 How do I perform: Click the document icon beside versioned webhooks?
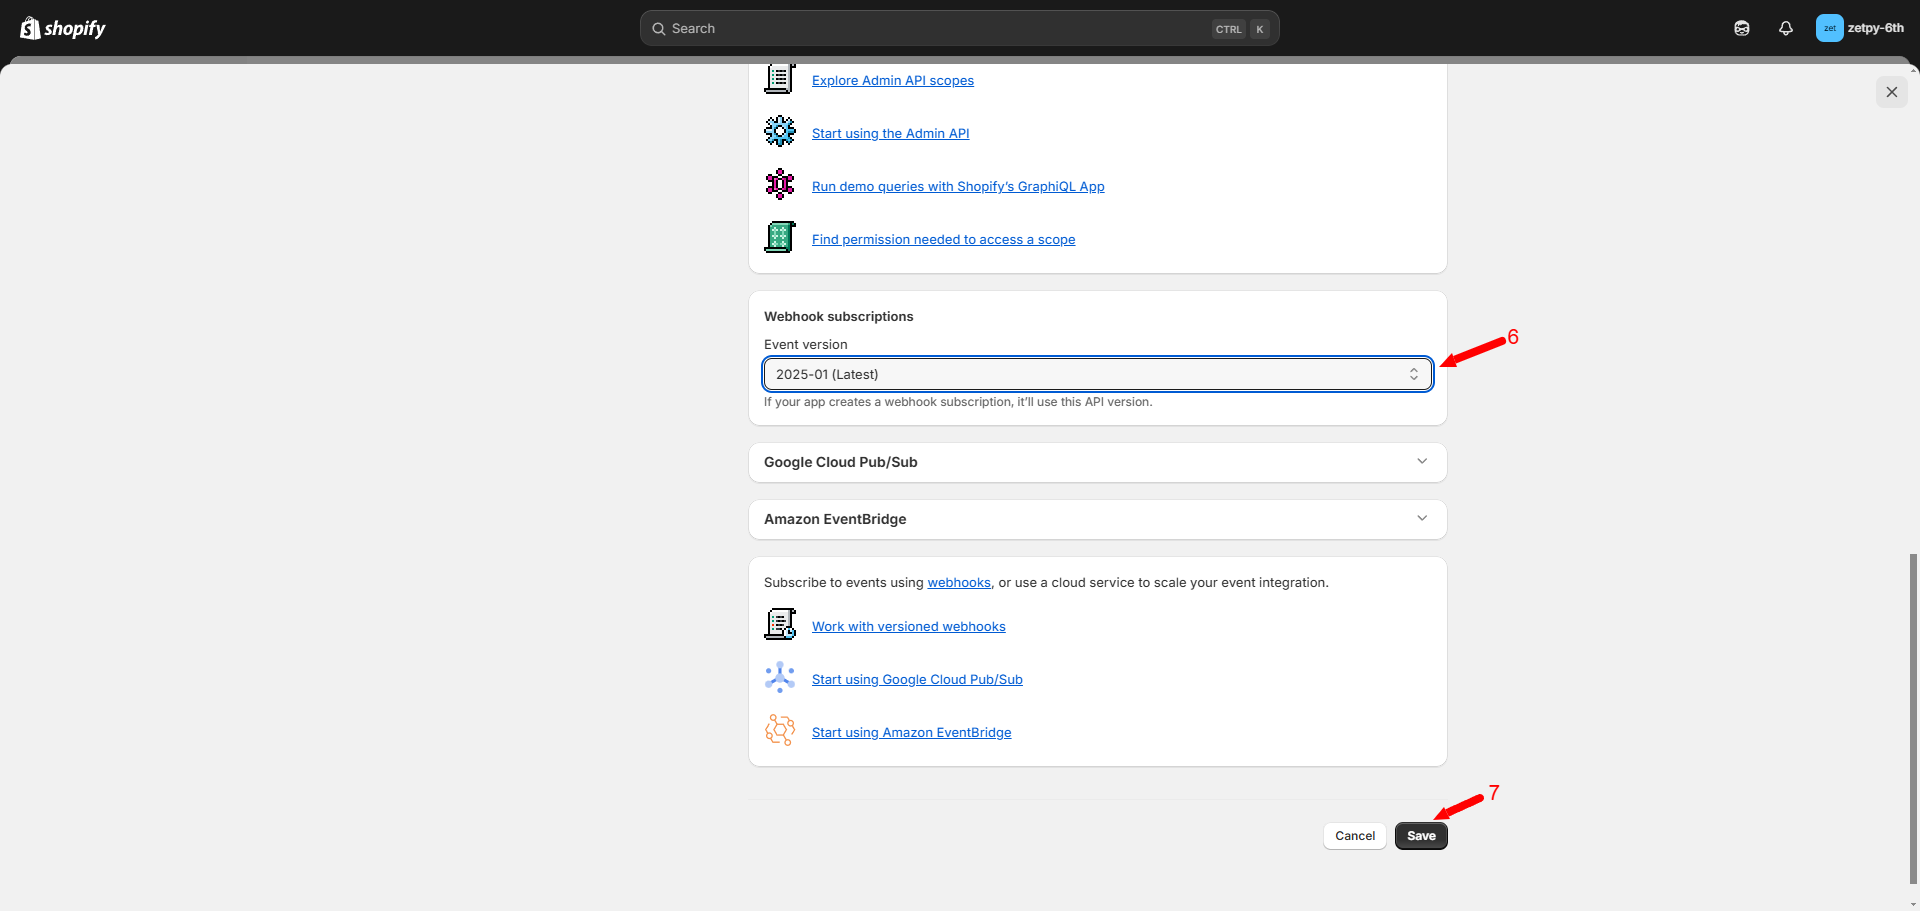click(780, 625)
